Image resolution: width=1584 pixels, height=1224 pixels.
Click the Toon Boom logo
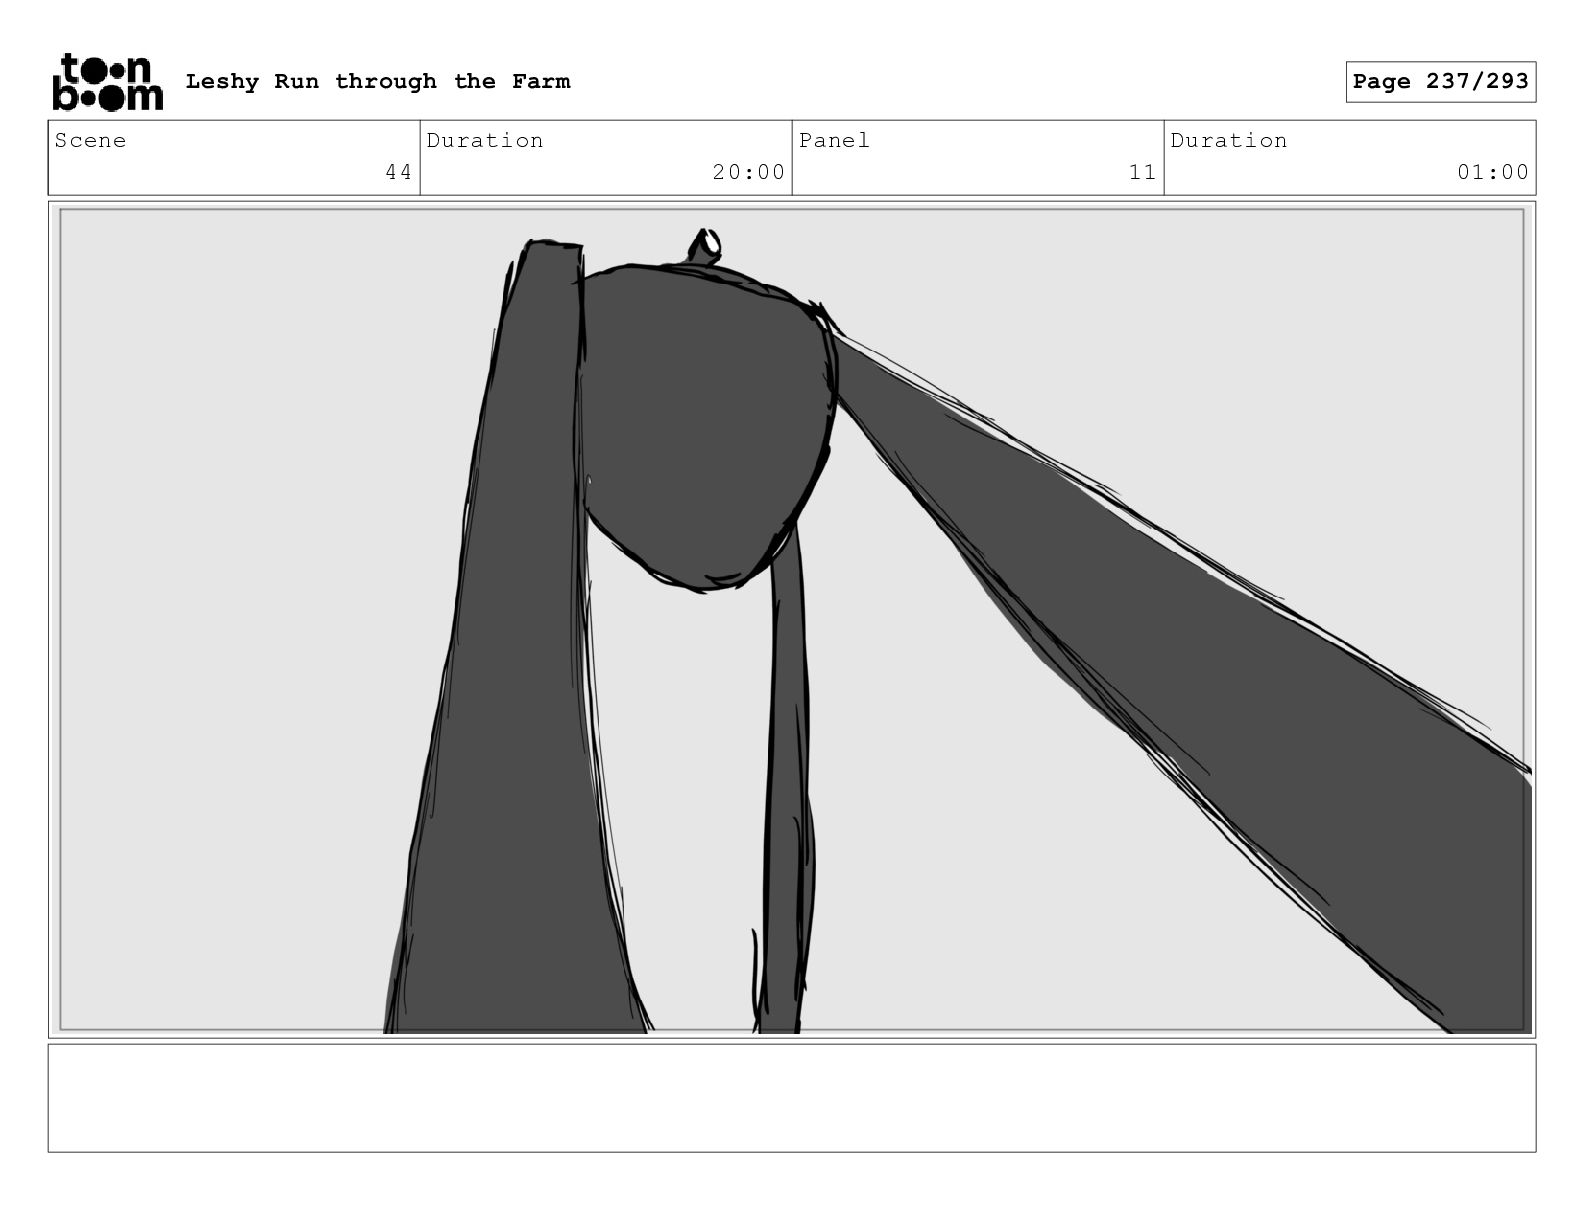pyautogui.click(x=107, y=81)
